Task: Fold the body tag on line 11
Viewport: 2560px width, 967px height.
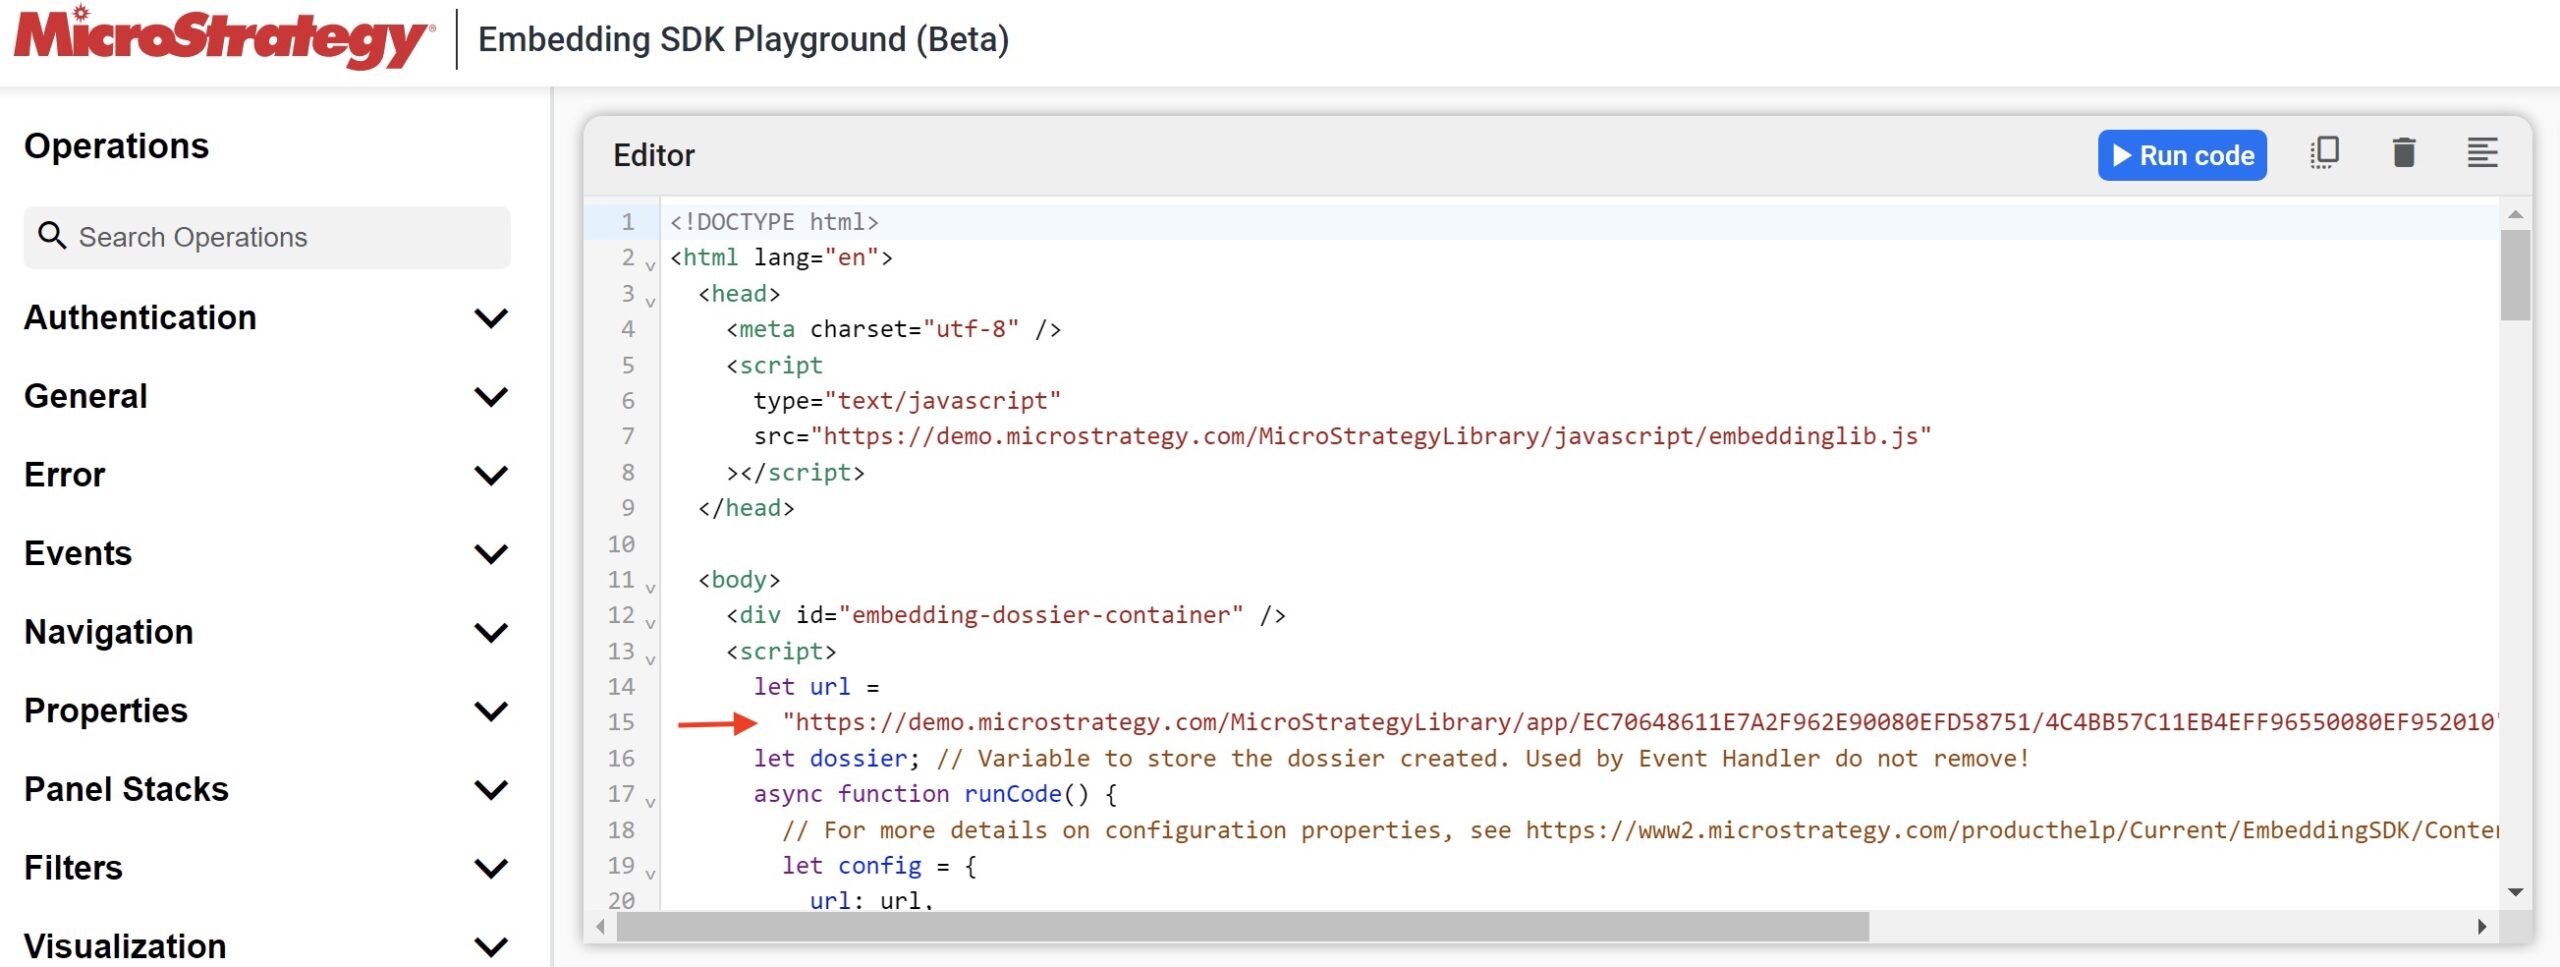Action: [650, 587]
